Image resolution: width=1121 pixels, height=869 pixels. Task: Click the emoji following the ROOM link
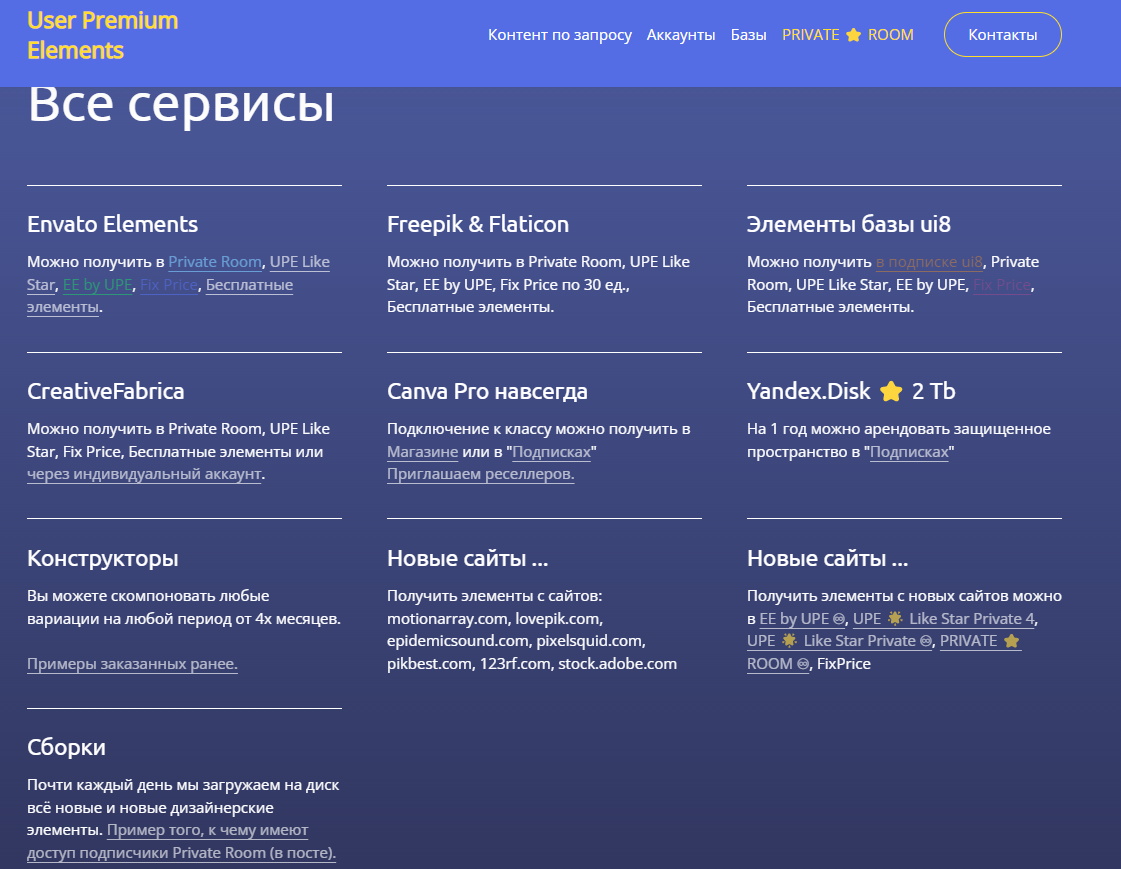[x=801, y=664]
